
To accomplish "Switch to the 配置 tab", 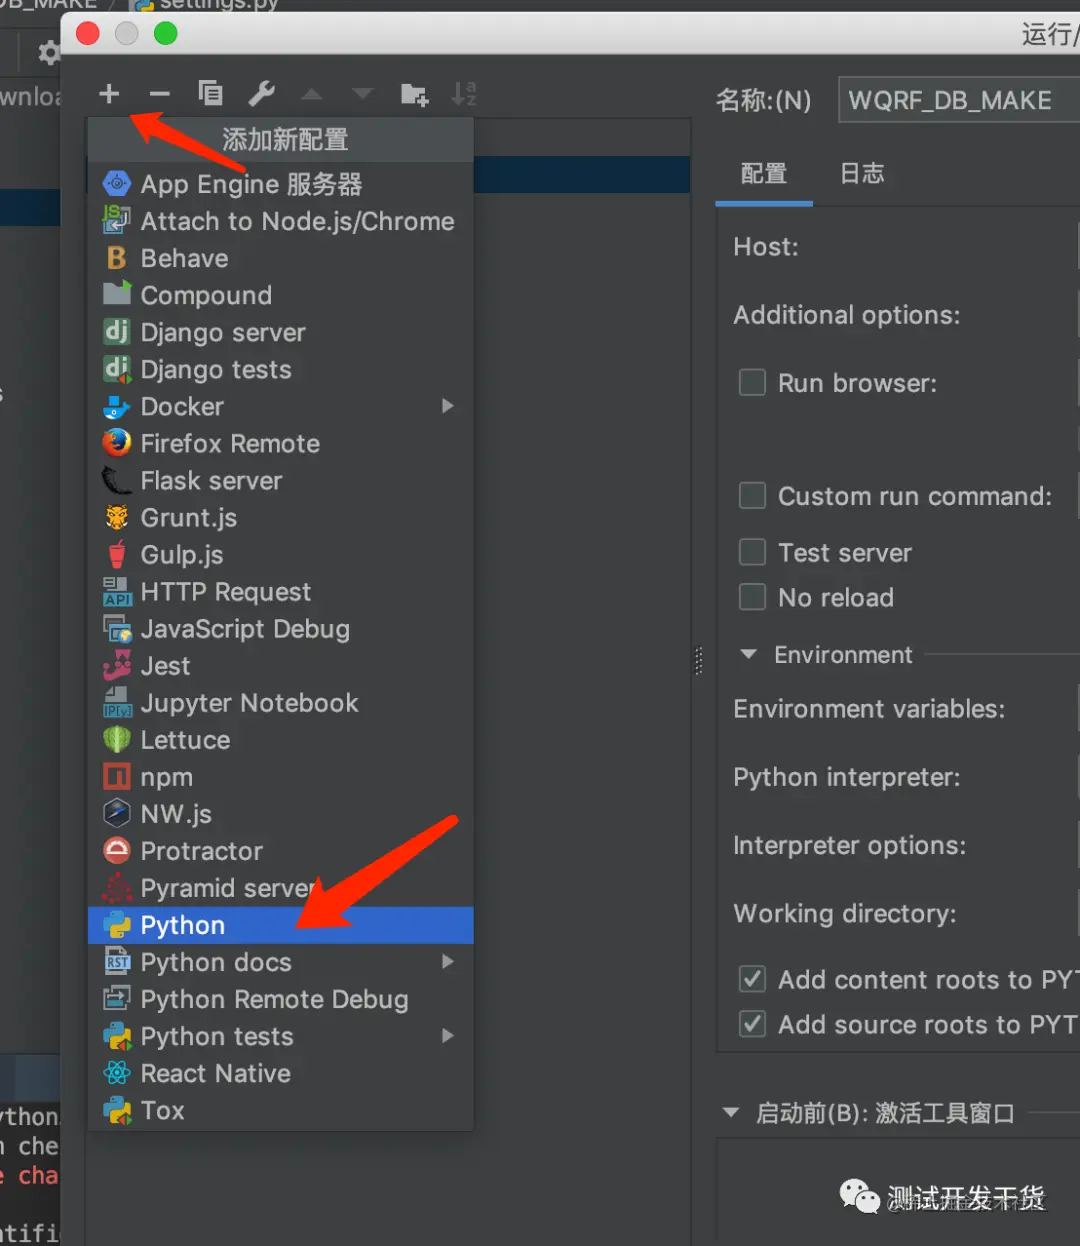I will [764, 174].
